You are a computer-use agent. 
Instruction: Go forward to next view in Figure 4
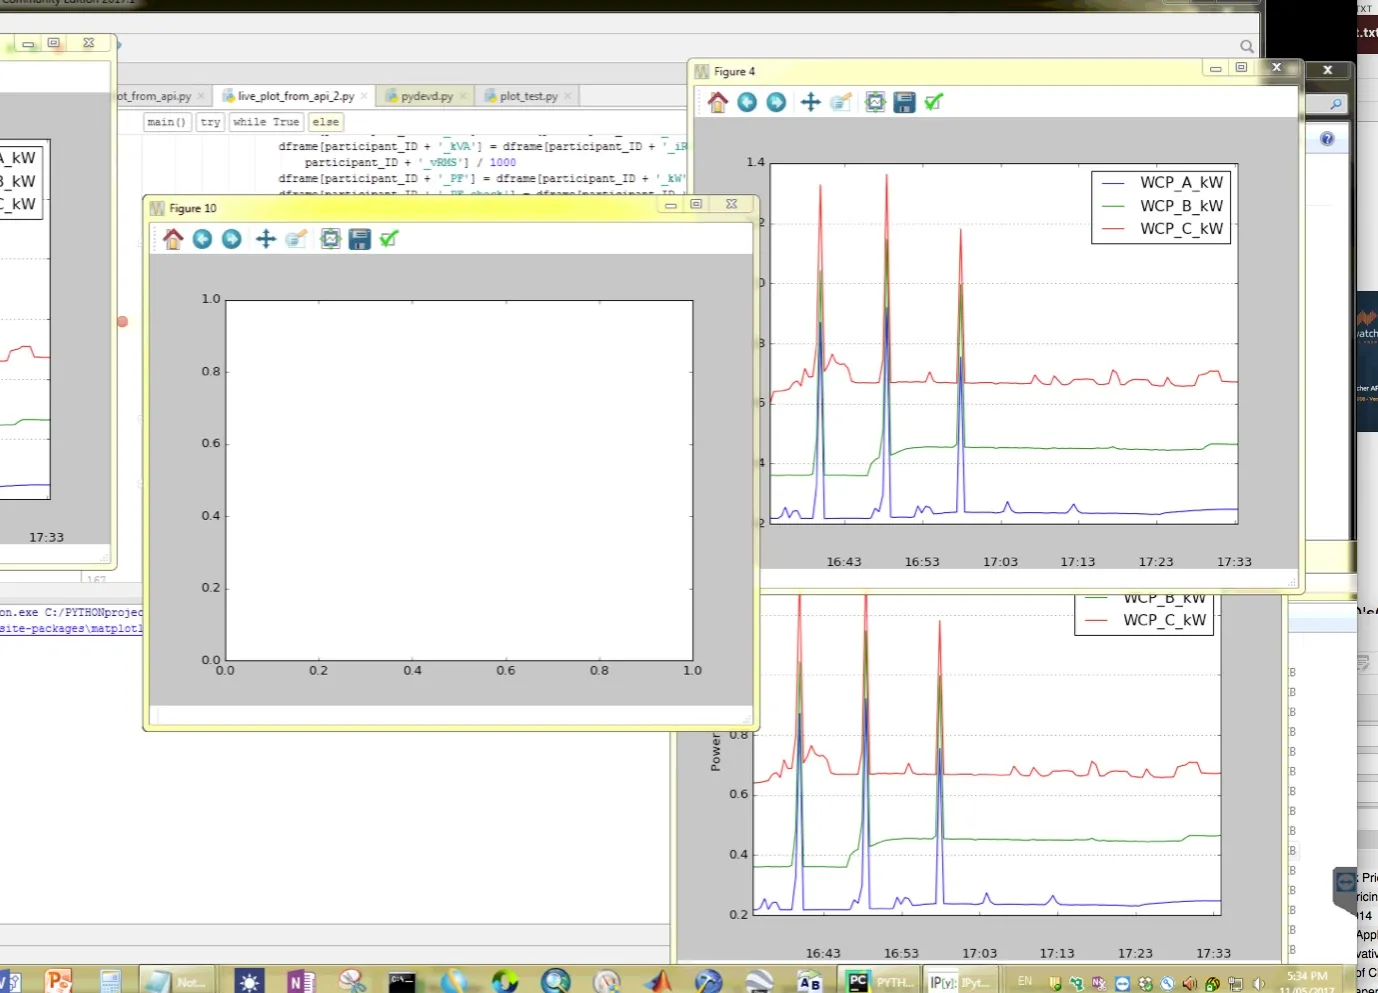point(776,102)
